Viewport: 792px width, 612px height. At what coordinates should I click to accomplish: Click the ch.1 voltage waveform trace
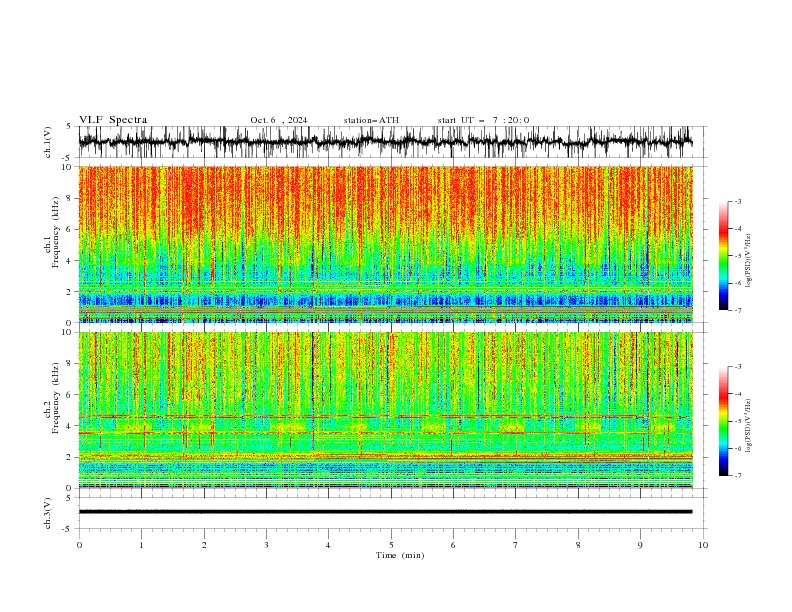coord(385,142)
